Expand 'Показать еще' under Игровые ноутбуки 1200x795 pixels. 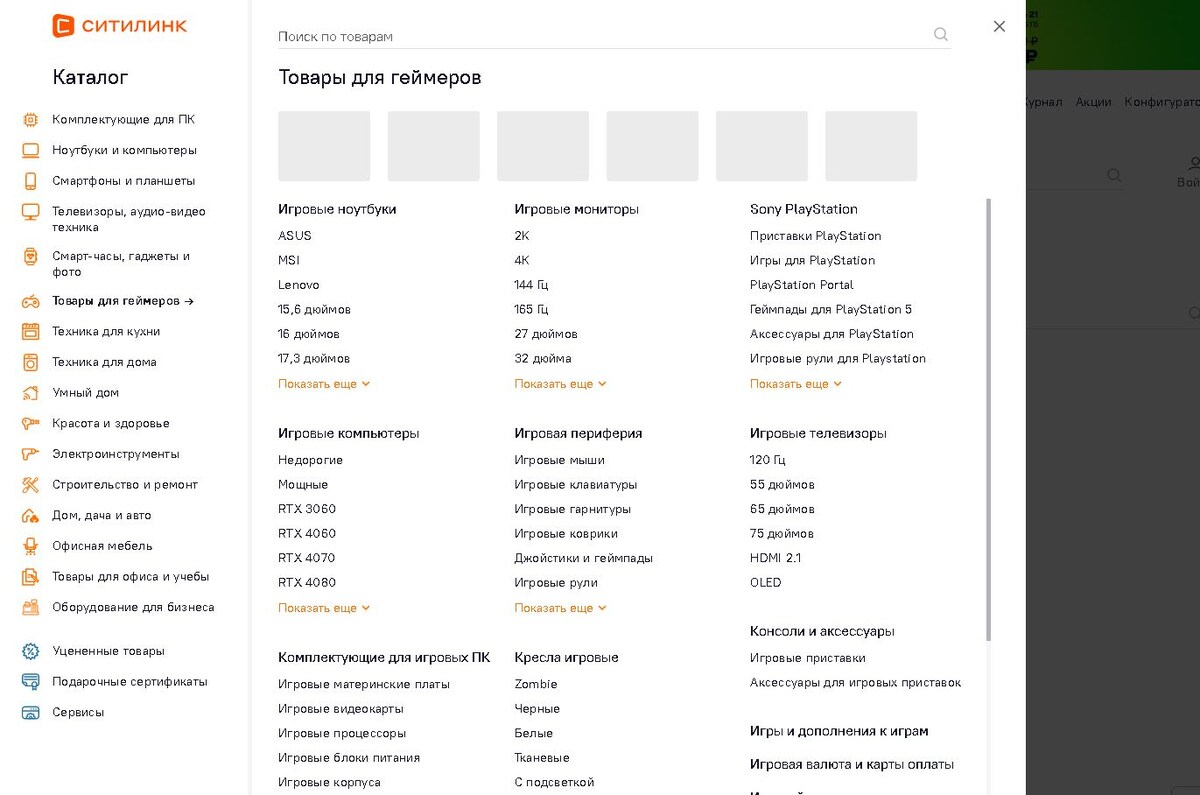(x=324, y=384)
